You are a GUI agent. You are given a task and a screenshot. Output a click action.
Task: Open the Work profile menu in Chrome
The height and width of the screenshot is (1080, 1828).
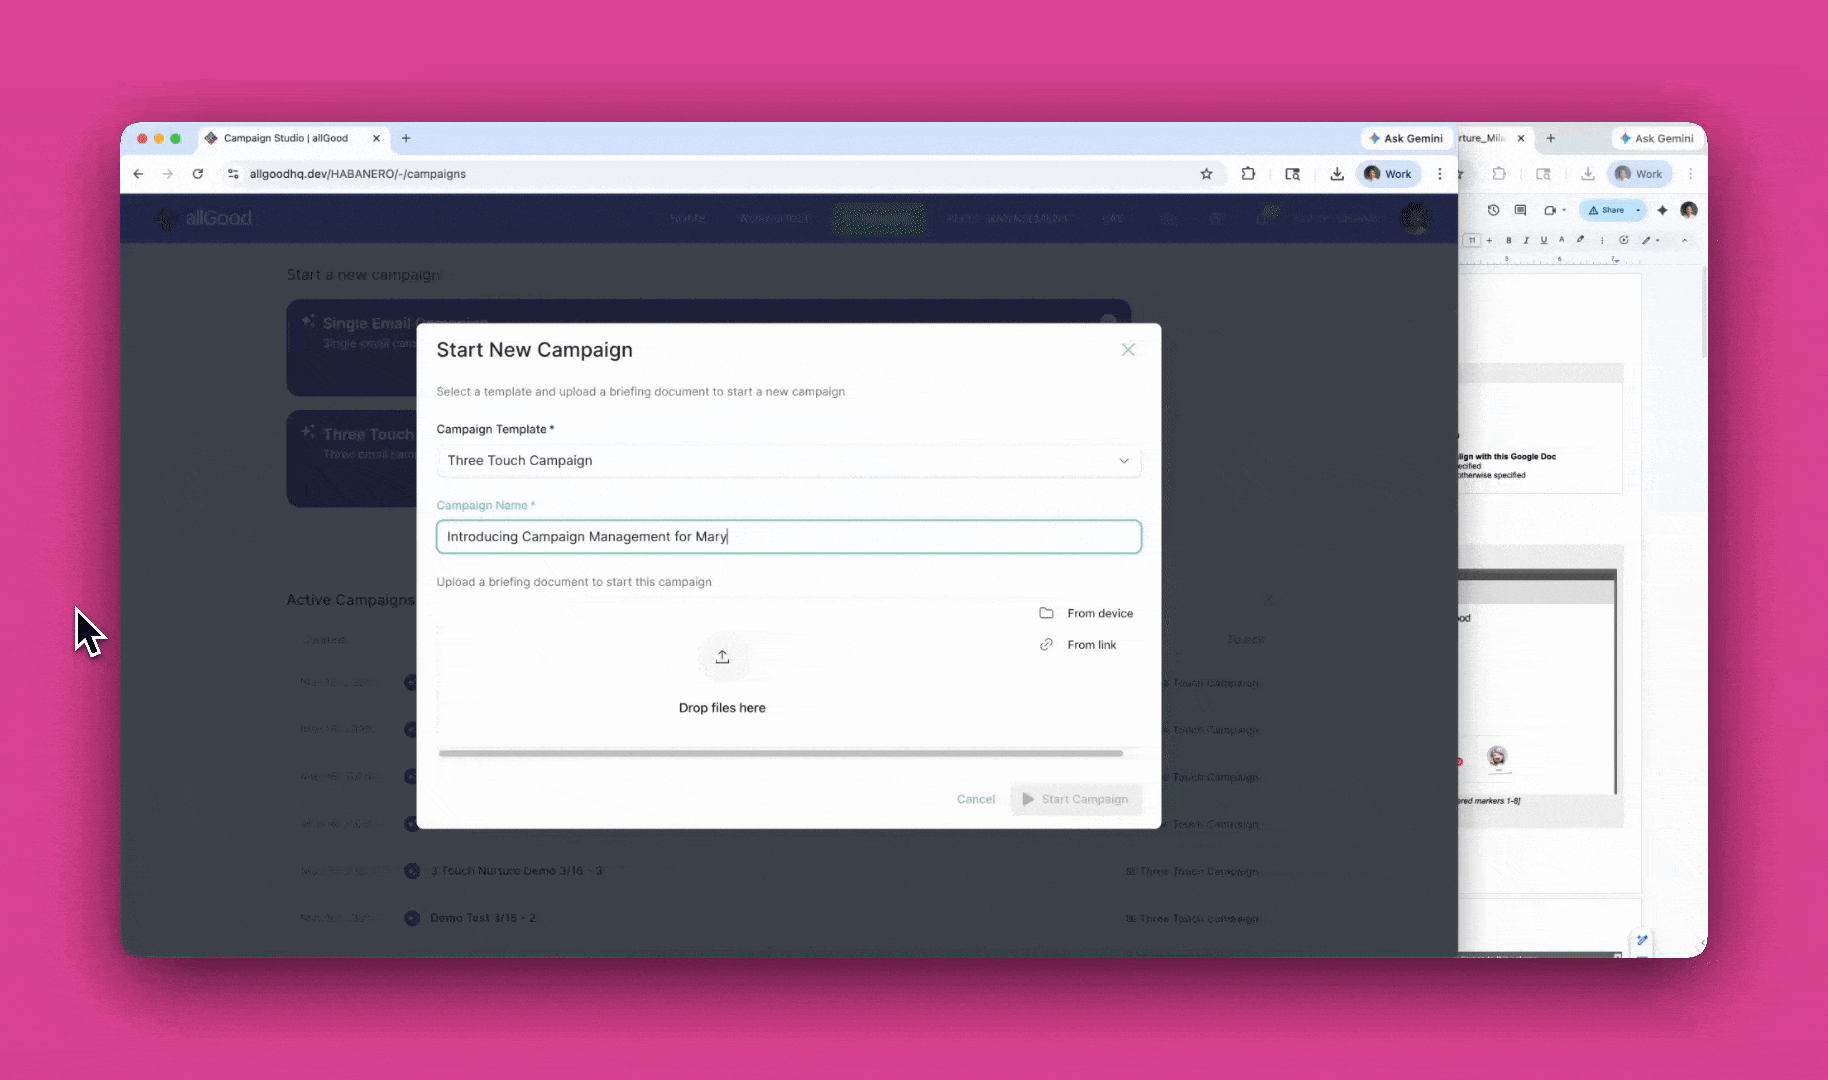tap(1388, 174)
